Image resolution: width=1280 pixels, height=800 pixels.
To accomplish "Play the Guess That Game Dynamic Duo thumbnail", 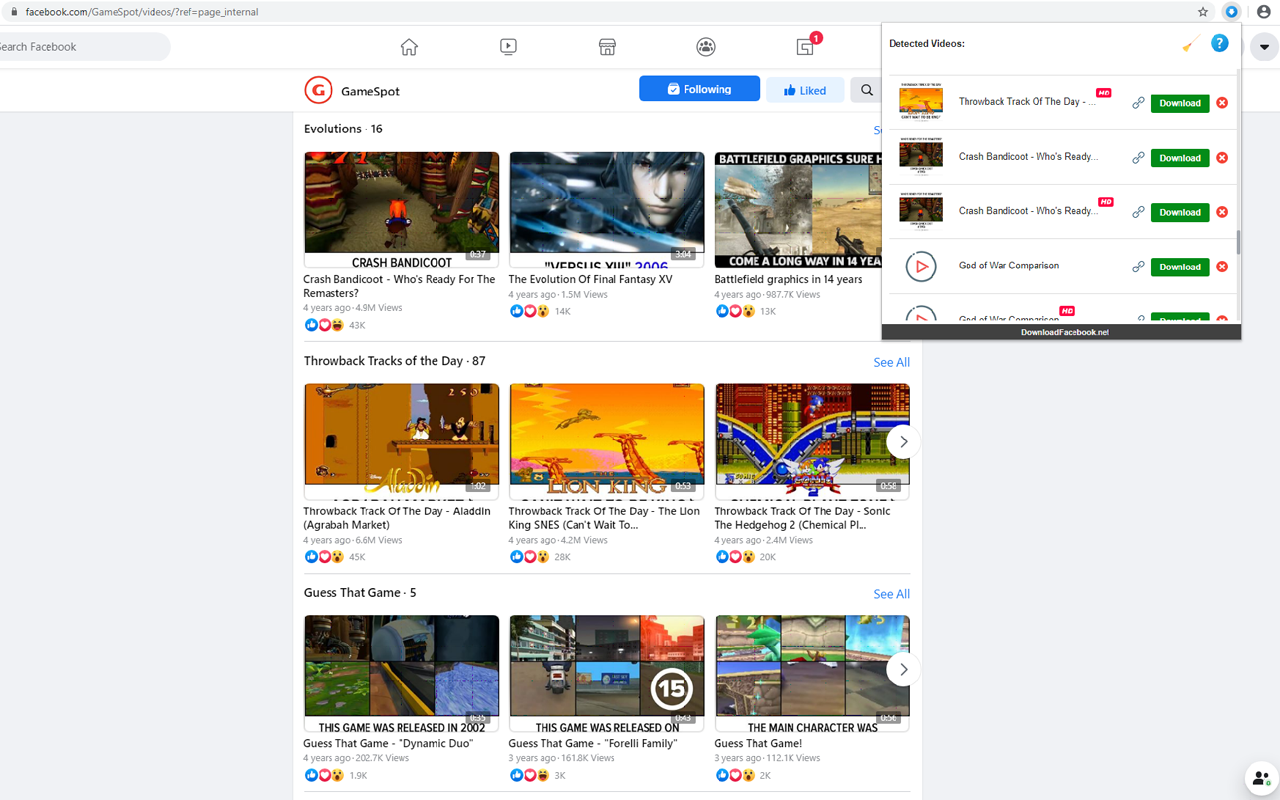I will pos(401,674).
